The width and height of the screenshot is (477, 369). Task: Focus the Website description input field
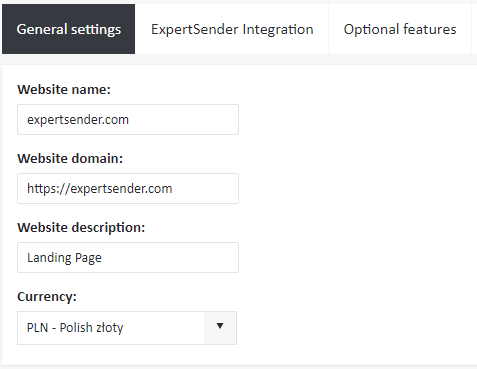coord(128,257)
